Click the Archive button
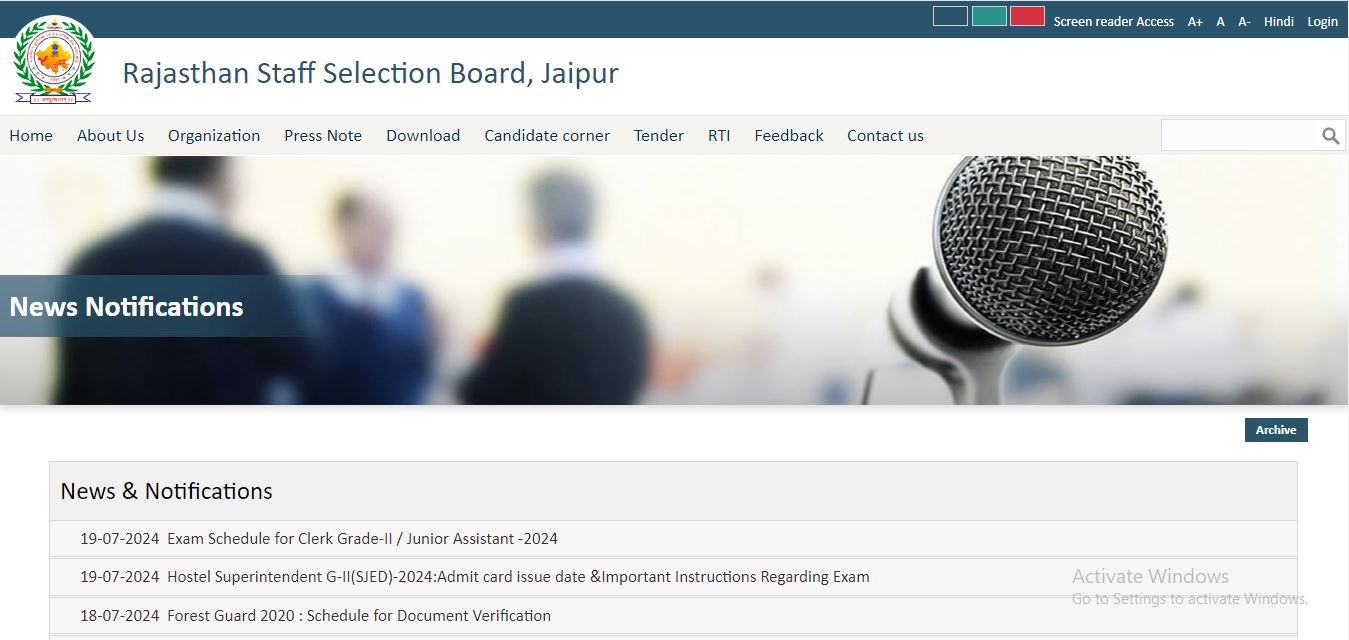The width and height of the screenshot is (1349, 640). (x=1275, y=430)
